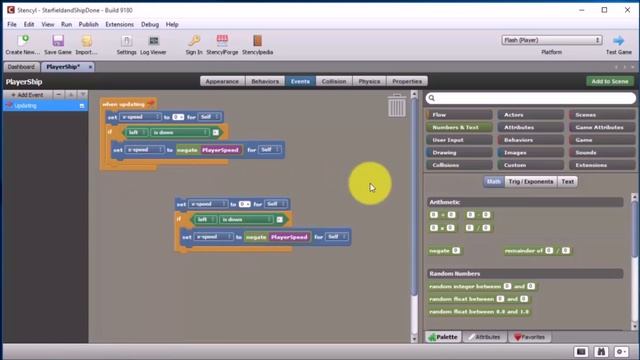Switch to the Behaviors tab
This screenshot has width=640, height=360.
coord(265,81)
